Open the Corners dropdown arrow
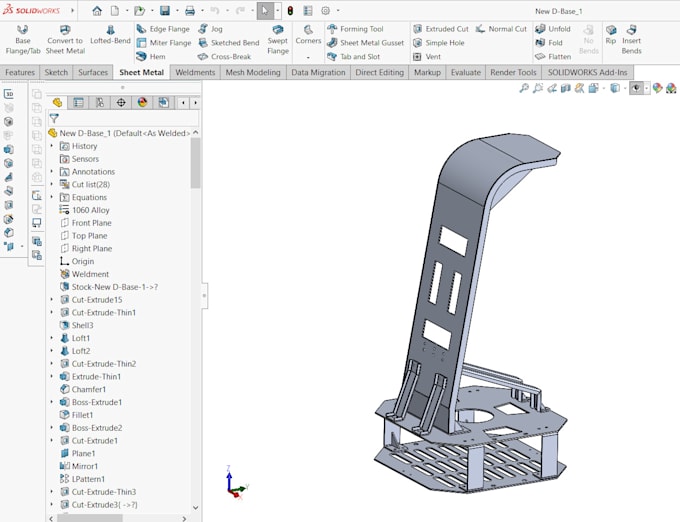680x522 pixels. 308,58
